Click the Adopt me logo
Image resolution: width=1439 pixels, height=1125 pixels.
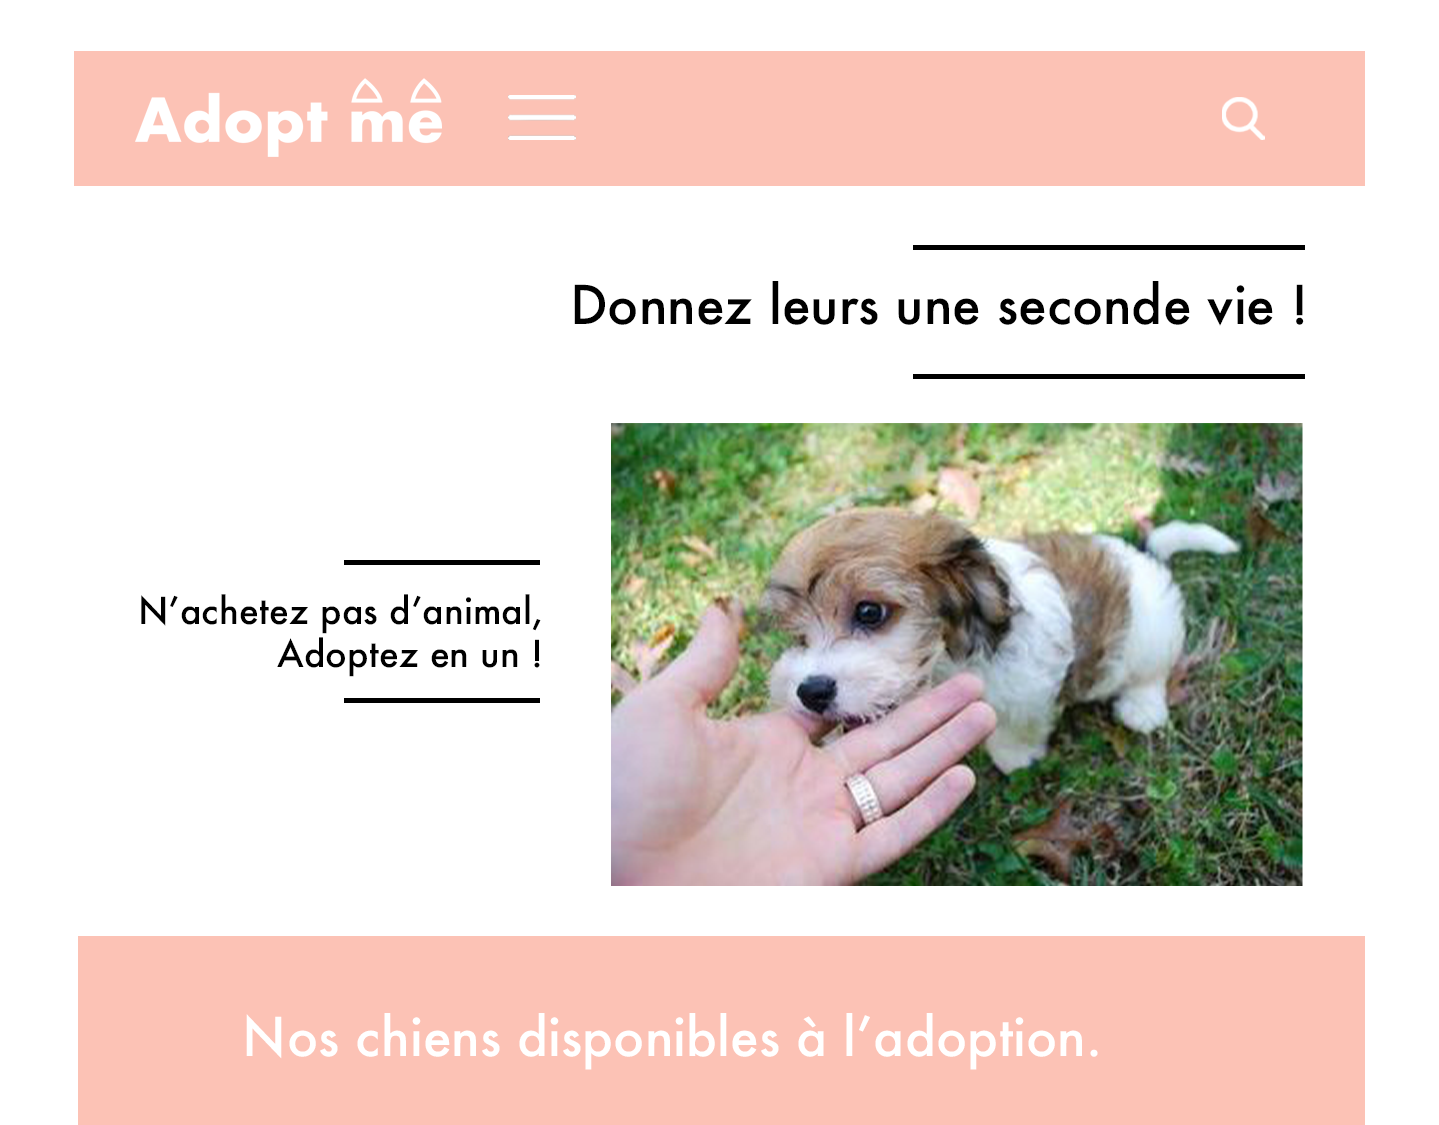(x=289, y=117)
